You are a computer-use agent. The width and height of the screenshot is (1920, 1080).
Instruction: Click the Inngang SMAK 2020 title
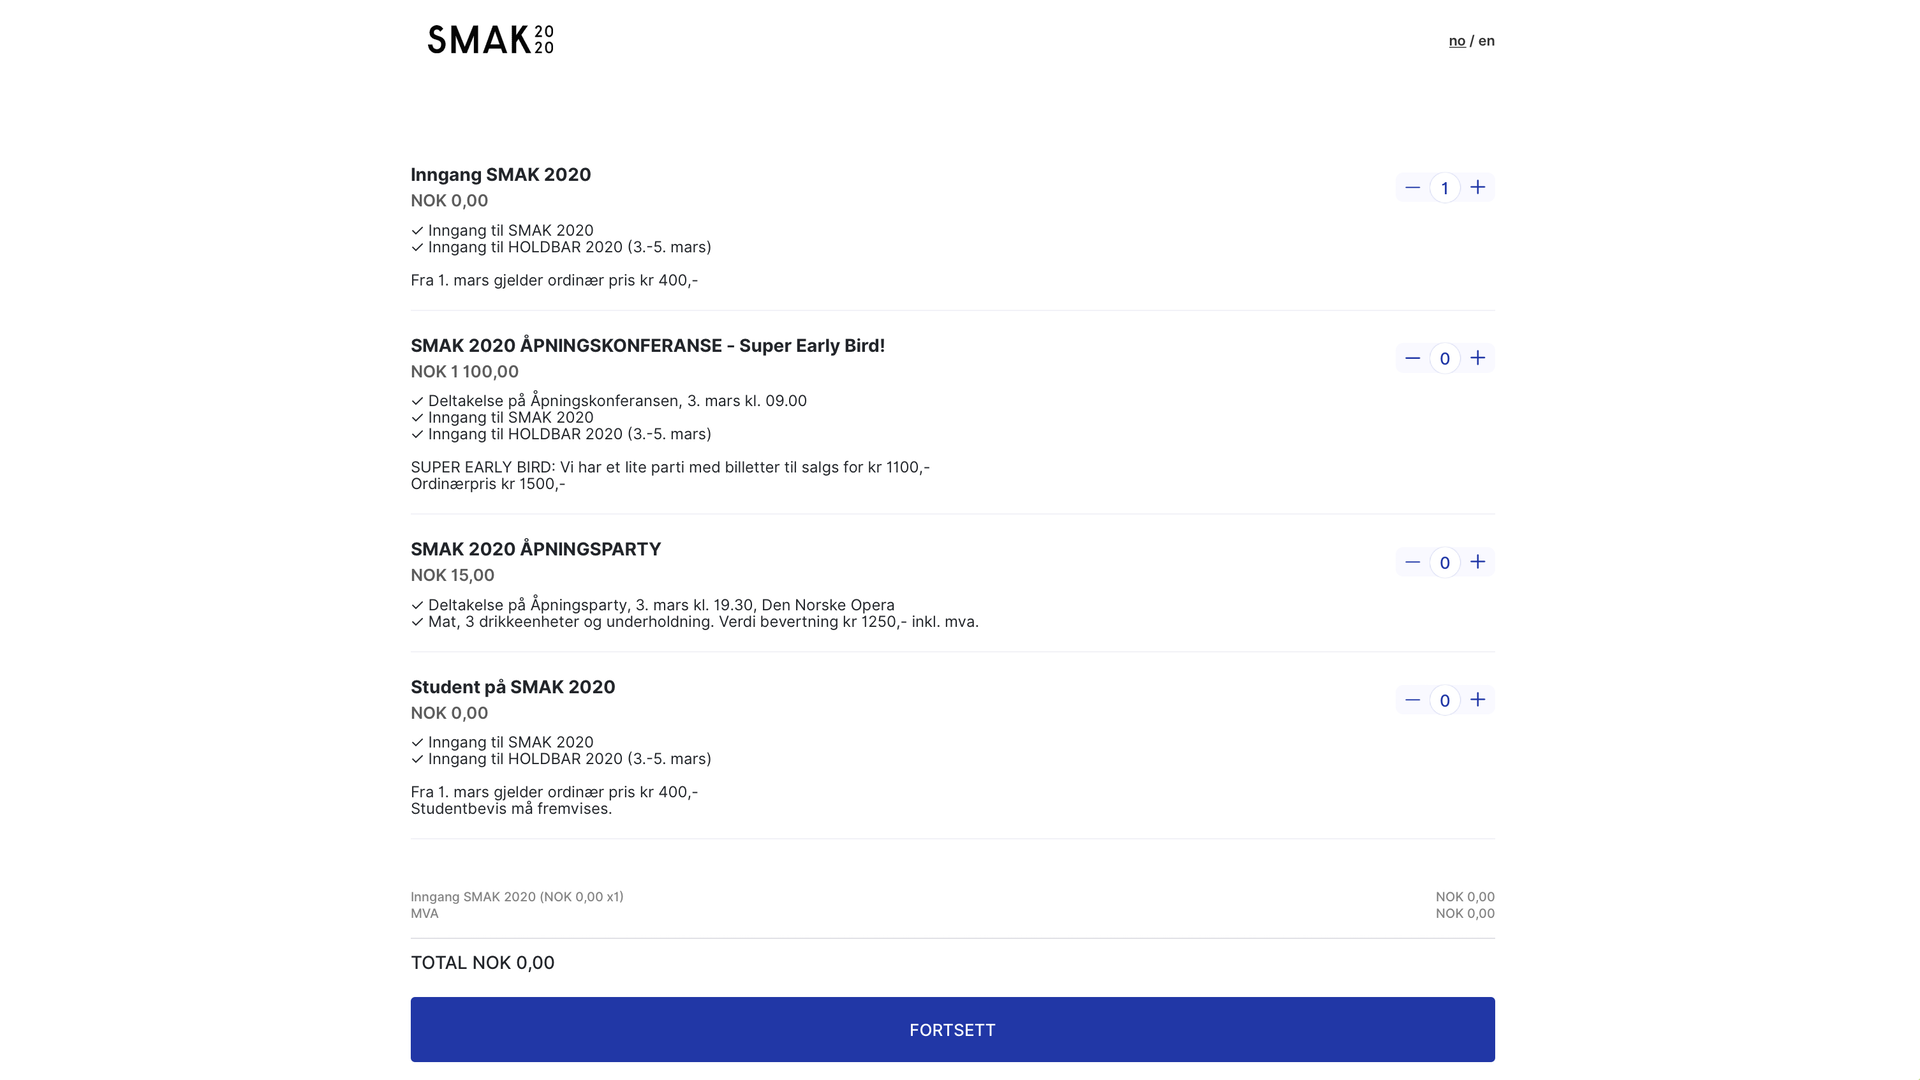[x=500, y=175]
